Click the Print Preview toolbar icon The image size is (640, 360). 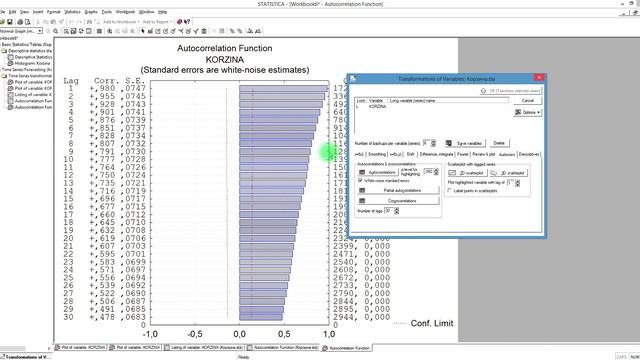27,22
